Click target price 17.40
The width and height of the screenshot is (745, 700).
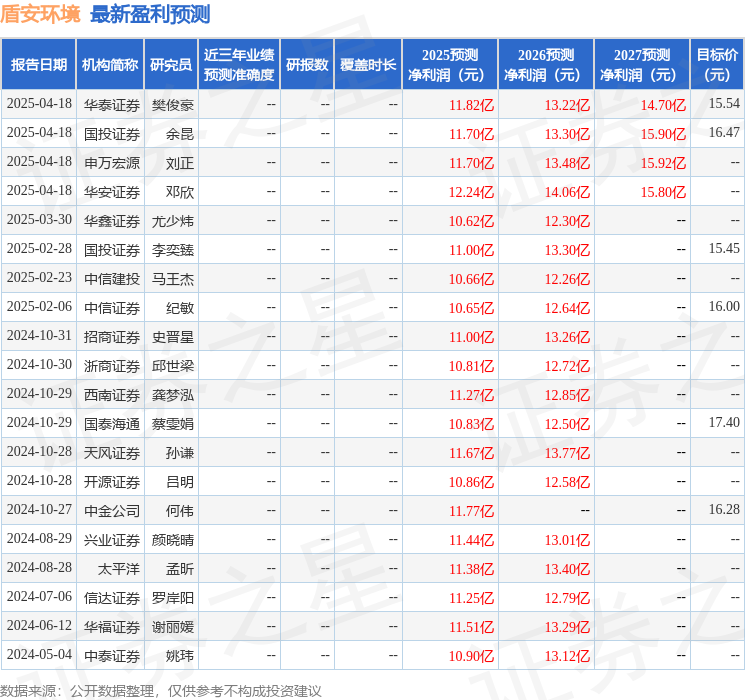[x=724, y=422]
